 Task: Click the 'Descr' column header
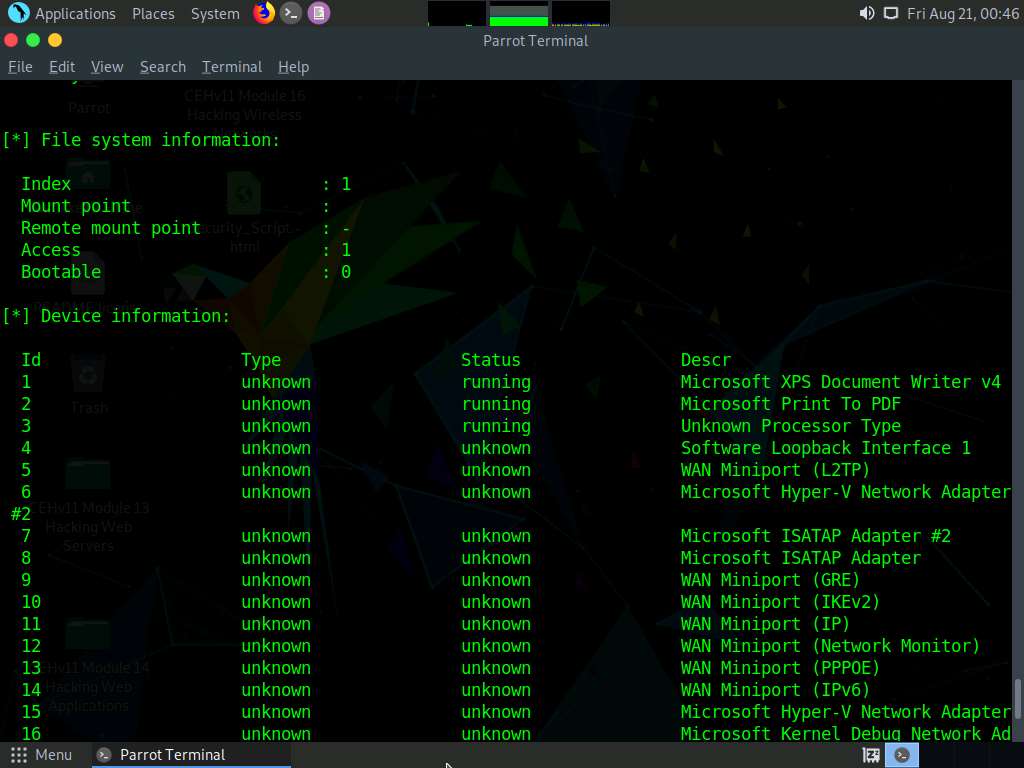click(706, 360)
